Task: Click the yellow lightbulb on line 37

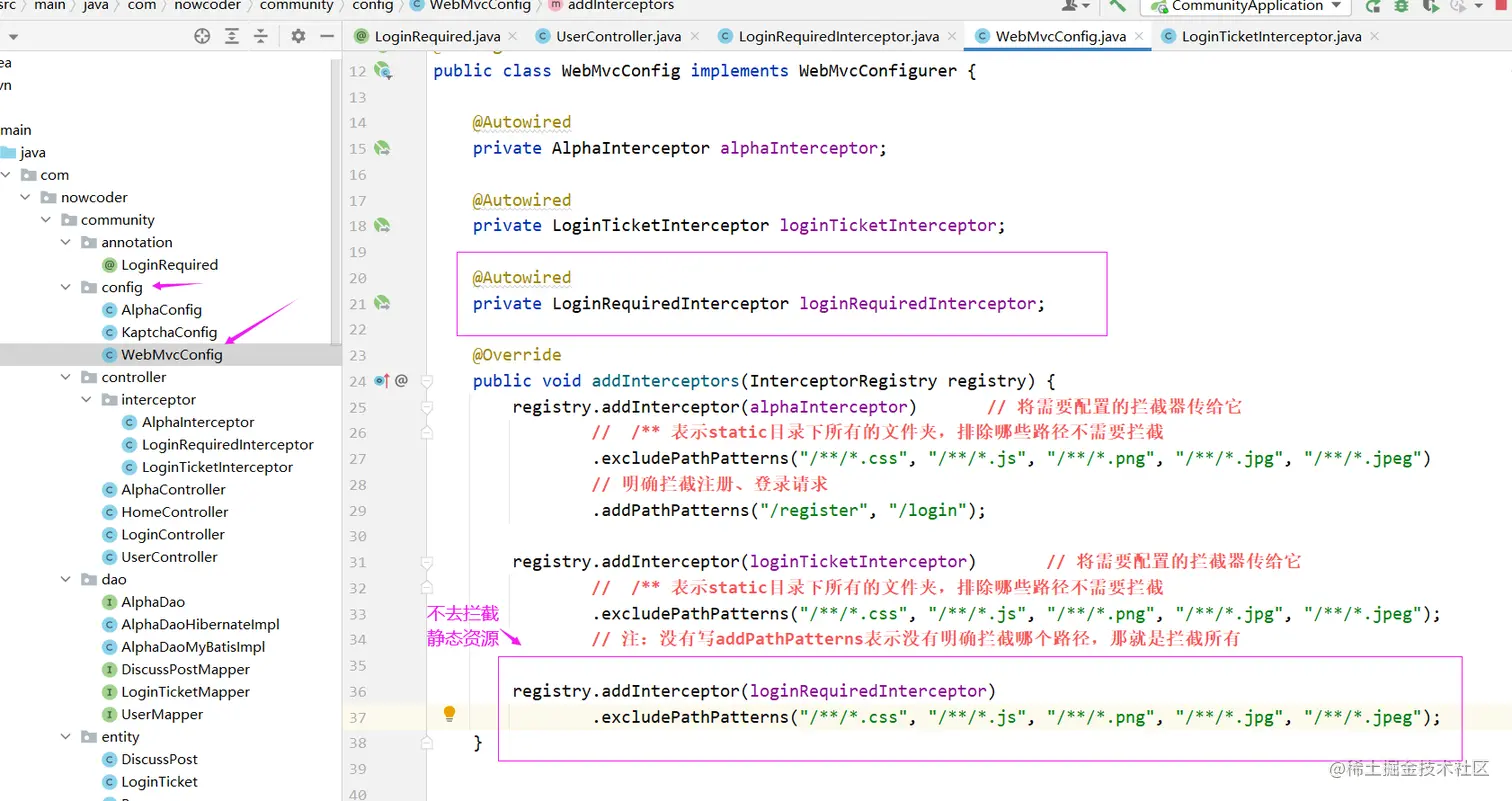Action: (x=450, y=714)
